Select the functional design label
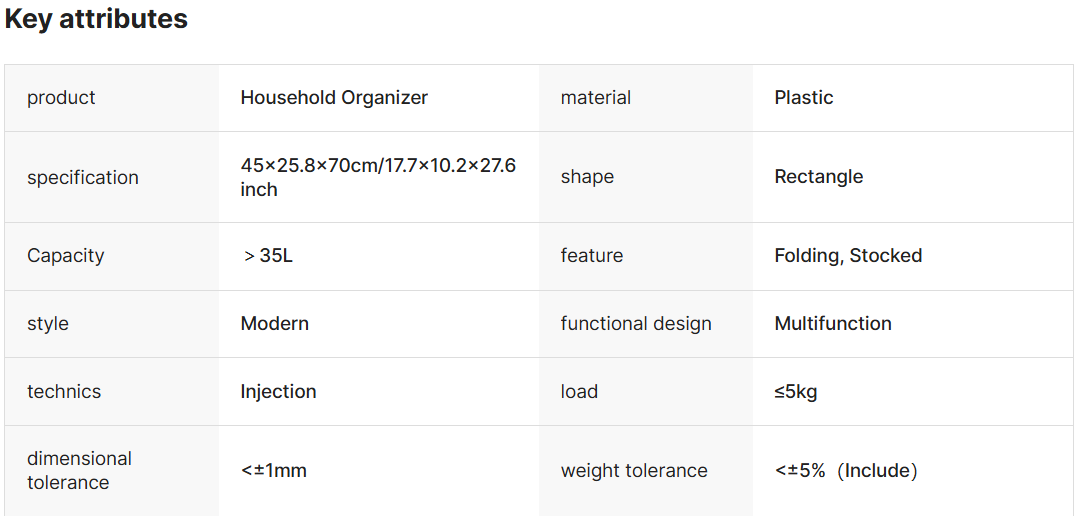 coord(636,324)
